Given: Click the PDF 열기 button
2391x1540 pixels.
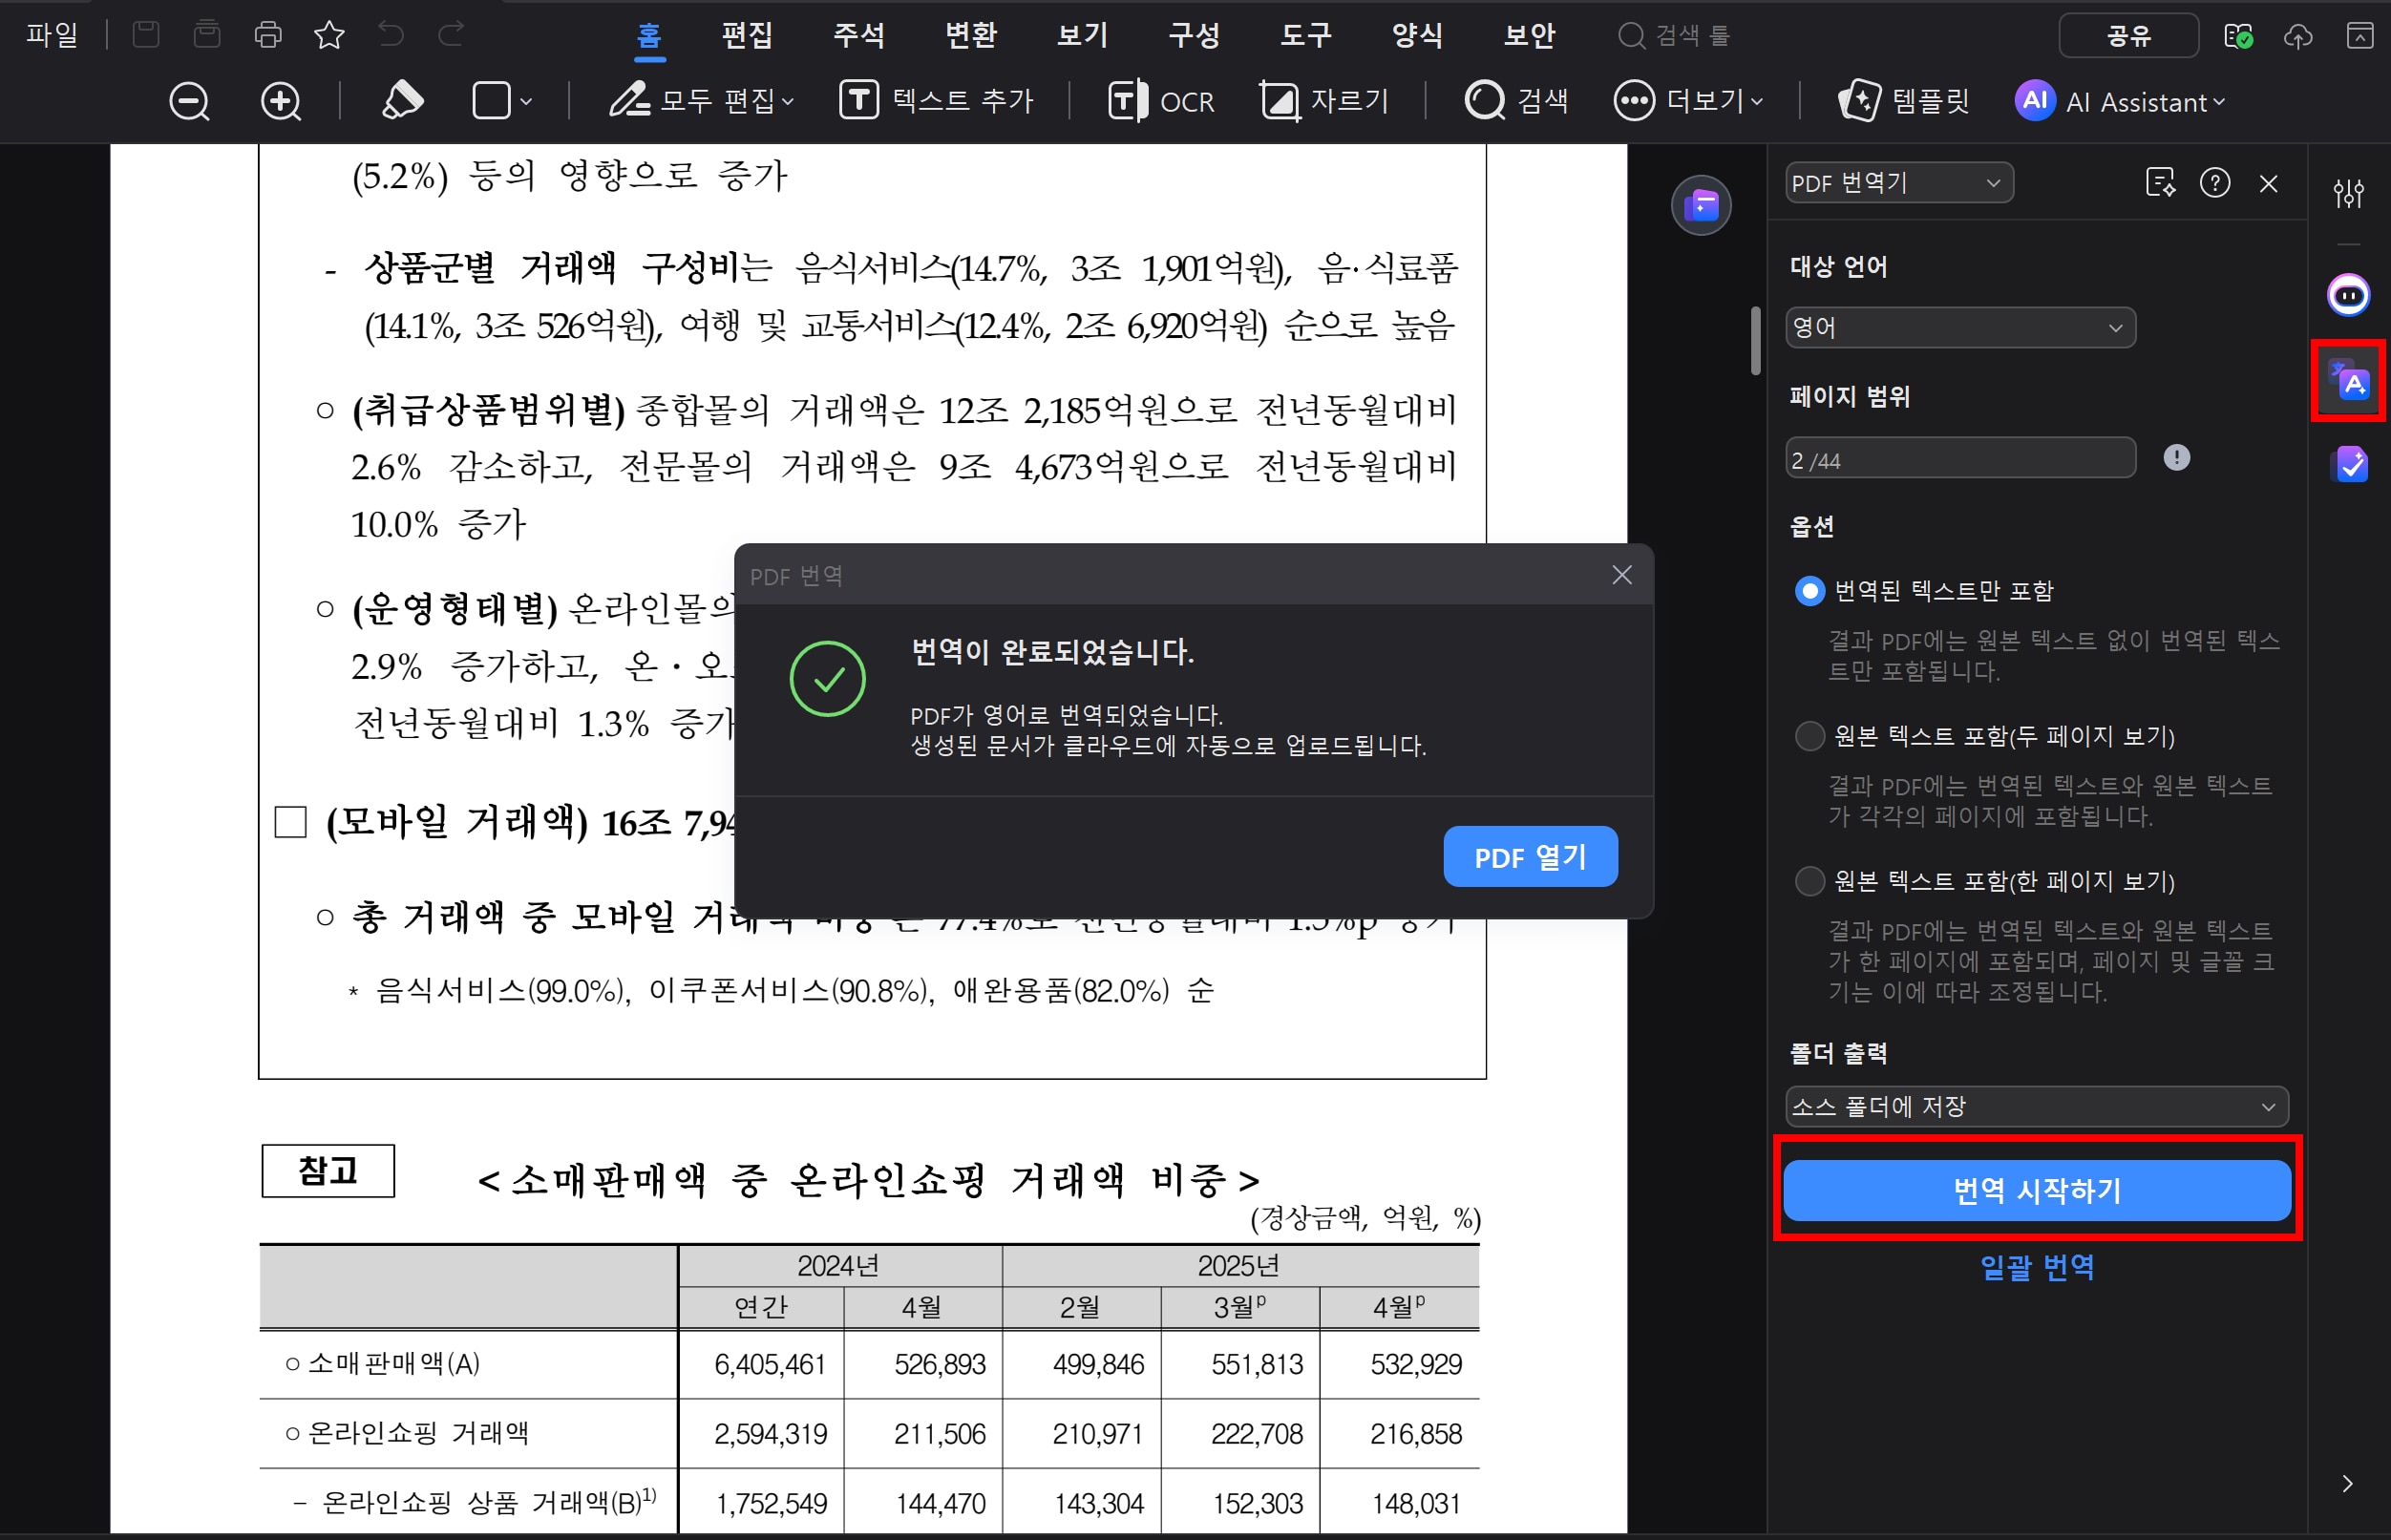Looking at the screenshot, I should 1530,857.
